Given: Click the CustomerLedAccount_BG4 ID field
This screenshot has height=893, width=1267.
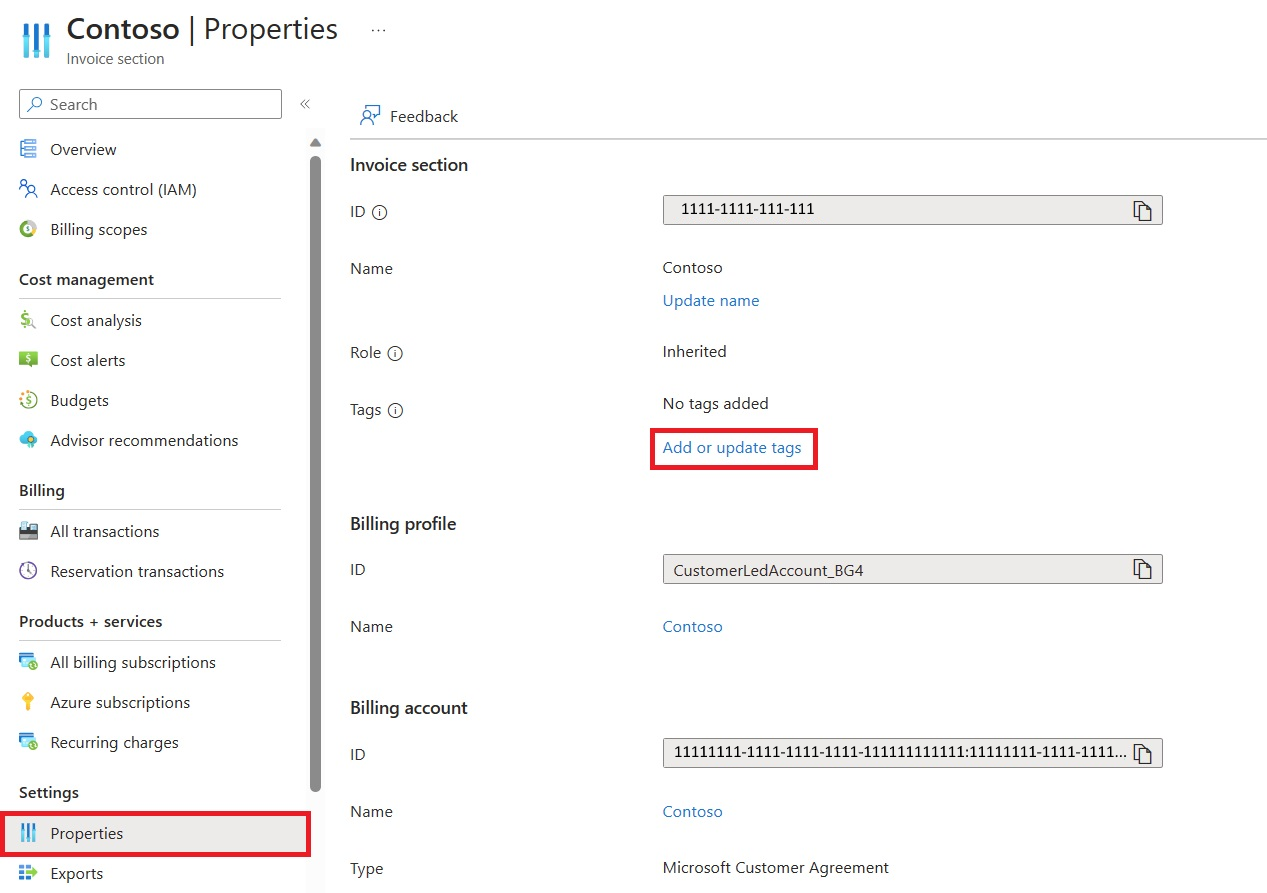Looking at the screenshot, I should tap(912, 569).
